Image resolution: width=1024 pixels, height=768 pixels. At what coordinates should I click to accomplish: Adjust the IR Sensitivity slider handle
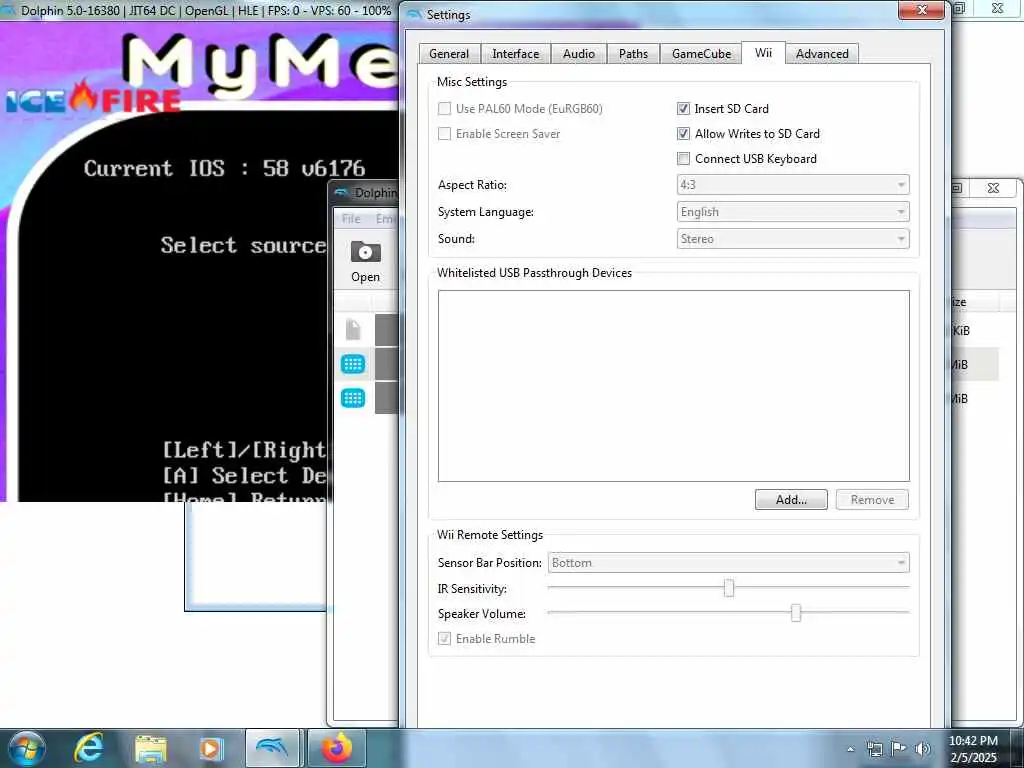729,588
